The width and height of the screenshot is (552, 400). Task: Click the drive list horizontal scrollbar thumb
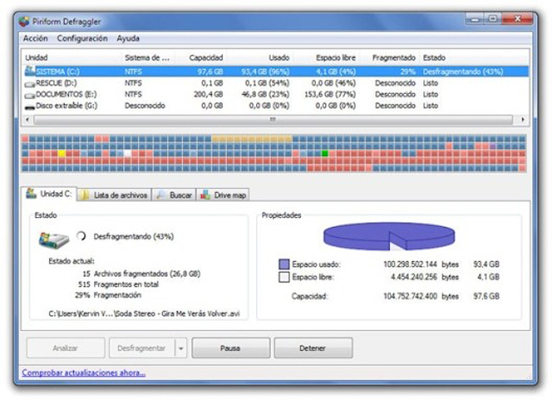point(273,120)
